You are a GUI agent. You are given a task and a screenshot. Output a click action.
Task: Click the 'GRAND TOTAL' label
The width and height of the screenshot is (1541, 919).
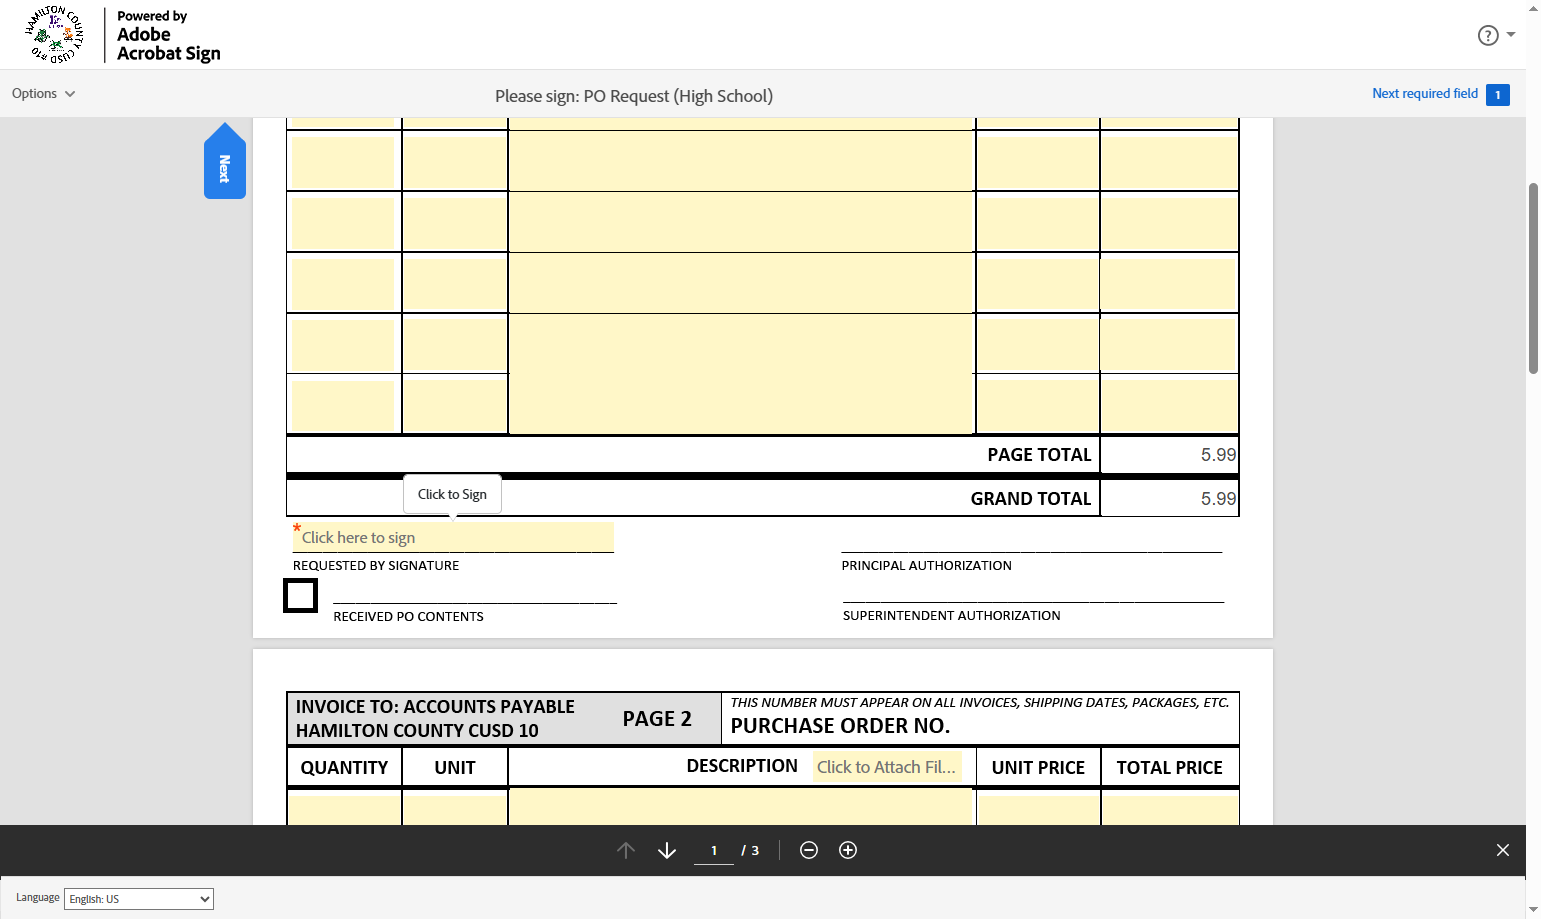click(x=1031, y=499)
